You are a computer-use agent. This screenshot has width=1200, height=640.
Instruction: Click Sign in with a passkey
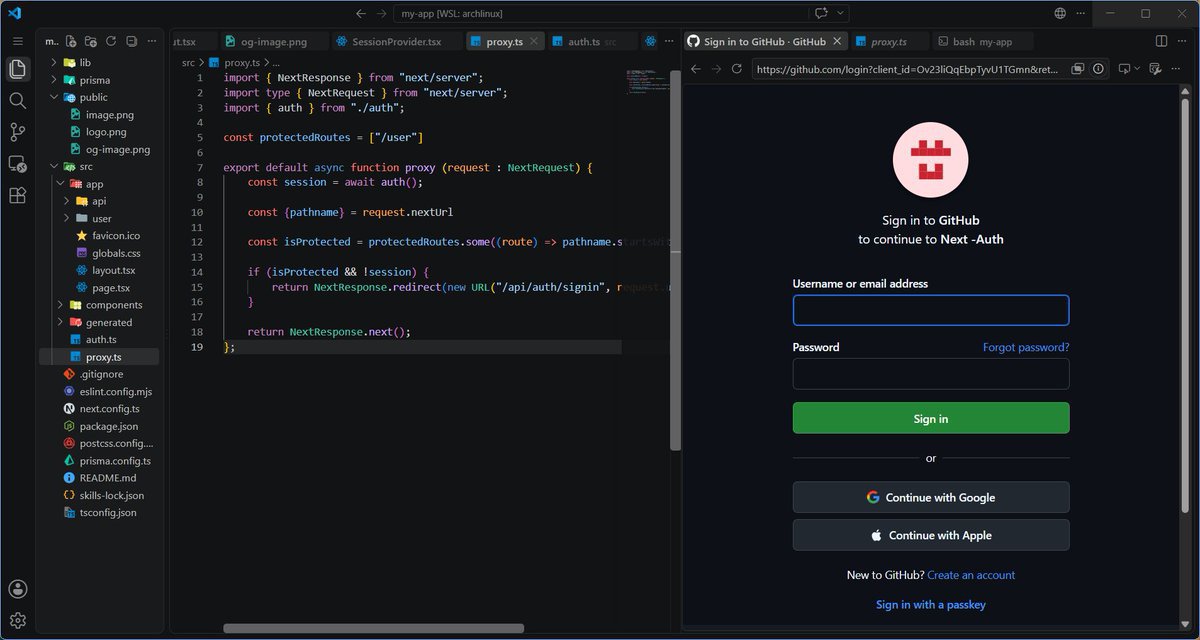point(931,604)
